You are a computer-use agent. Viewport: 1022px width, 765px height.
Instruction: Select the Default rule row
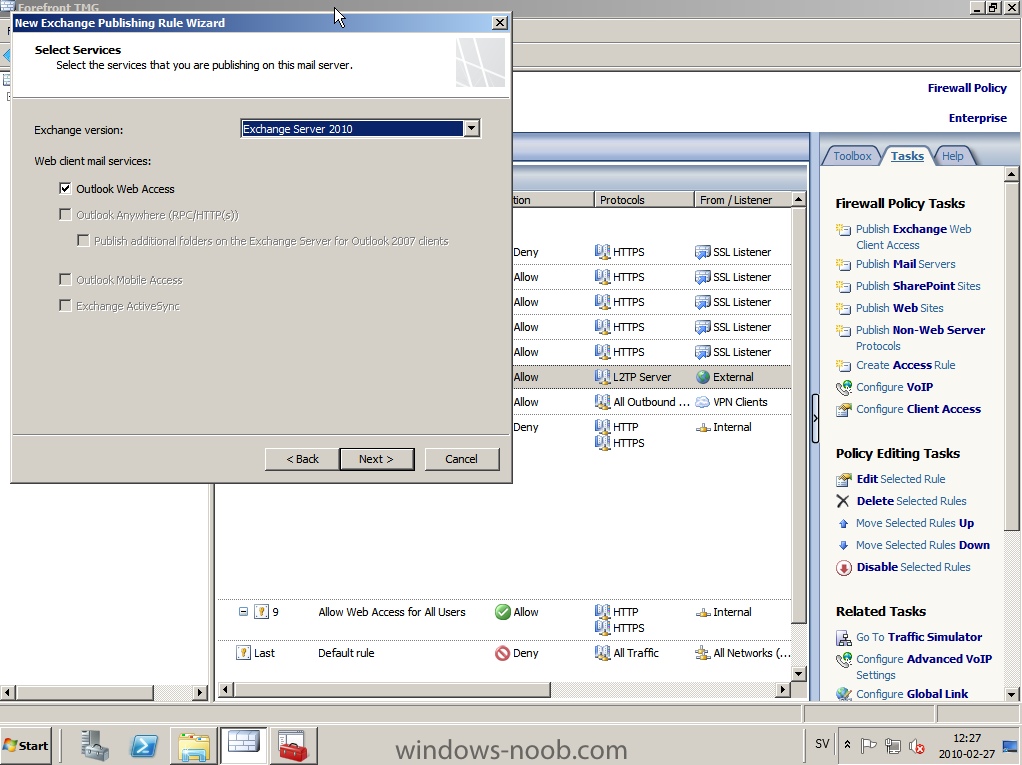point(504,653)
